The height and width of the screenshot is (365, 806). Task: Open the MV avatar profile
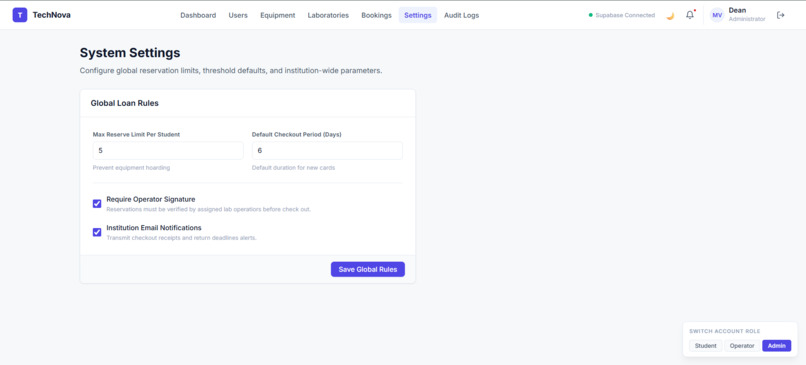[717, 15]
